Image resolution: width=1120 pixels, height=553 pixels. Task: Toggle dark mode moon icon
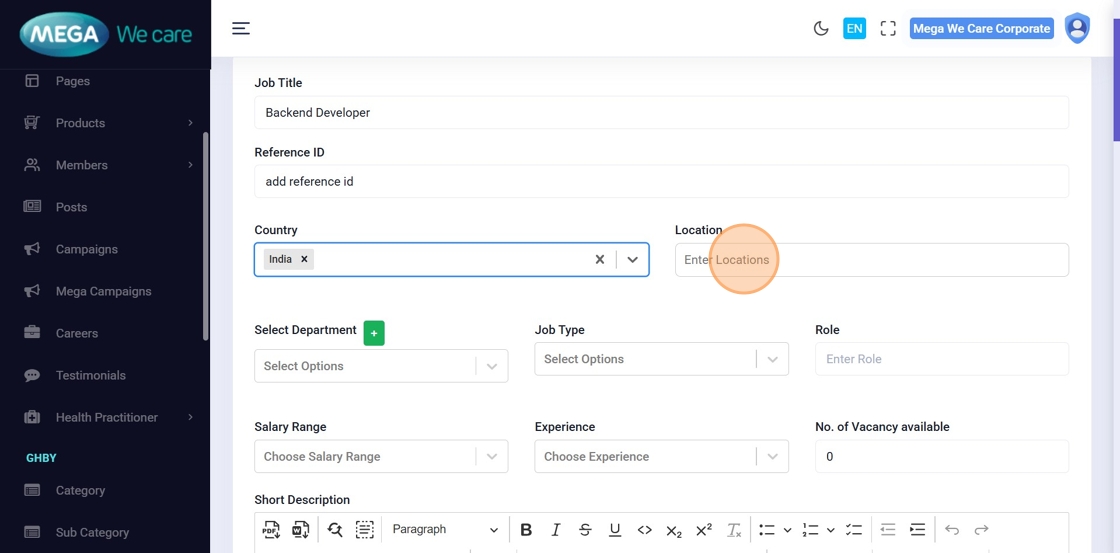coord(821,29)
